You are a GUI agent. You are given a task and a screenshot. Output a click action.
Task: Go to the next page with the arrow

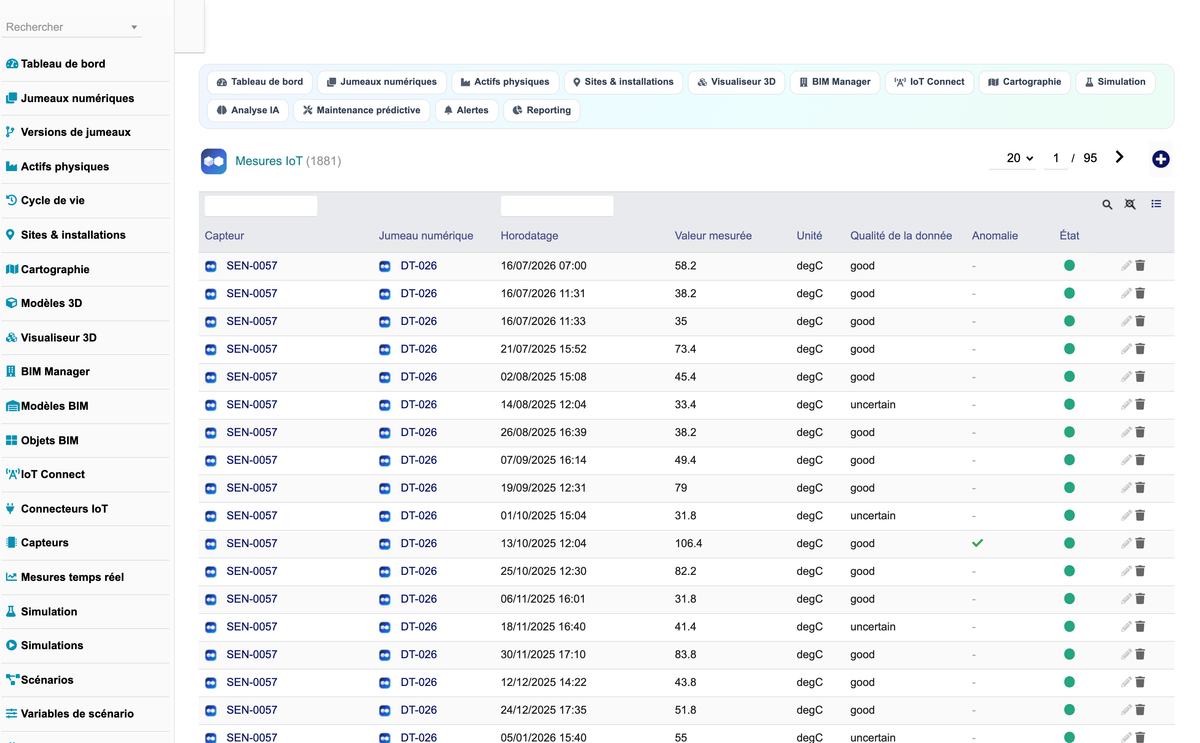coord(1119,157)
